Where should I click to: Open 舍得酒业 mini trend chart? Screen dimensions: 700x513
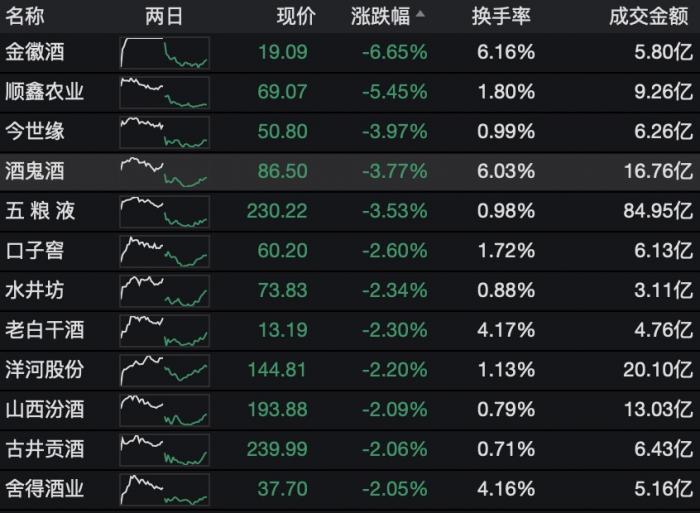[x=164, y=489]
